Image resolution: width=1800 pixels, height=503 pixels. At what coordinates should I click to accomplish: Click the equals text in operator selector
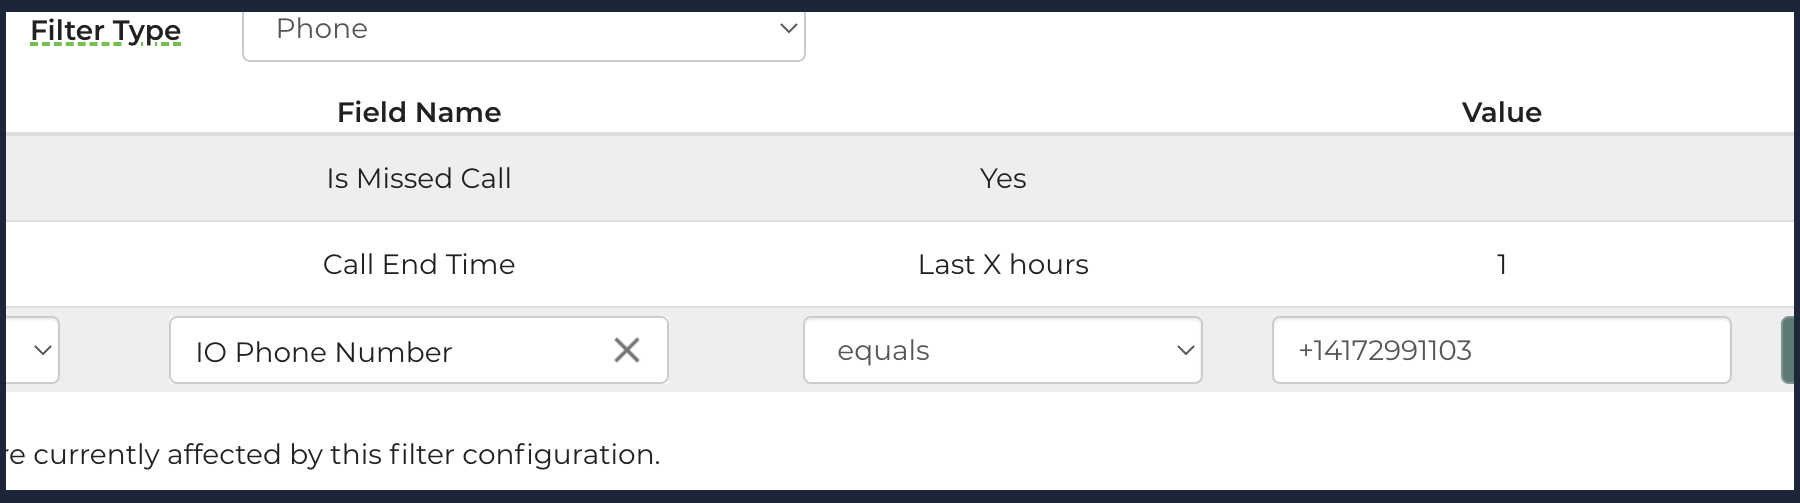(884, 351)
